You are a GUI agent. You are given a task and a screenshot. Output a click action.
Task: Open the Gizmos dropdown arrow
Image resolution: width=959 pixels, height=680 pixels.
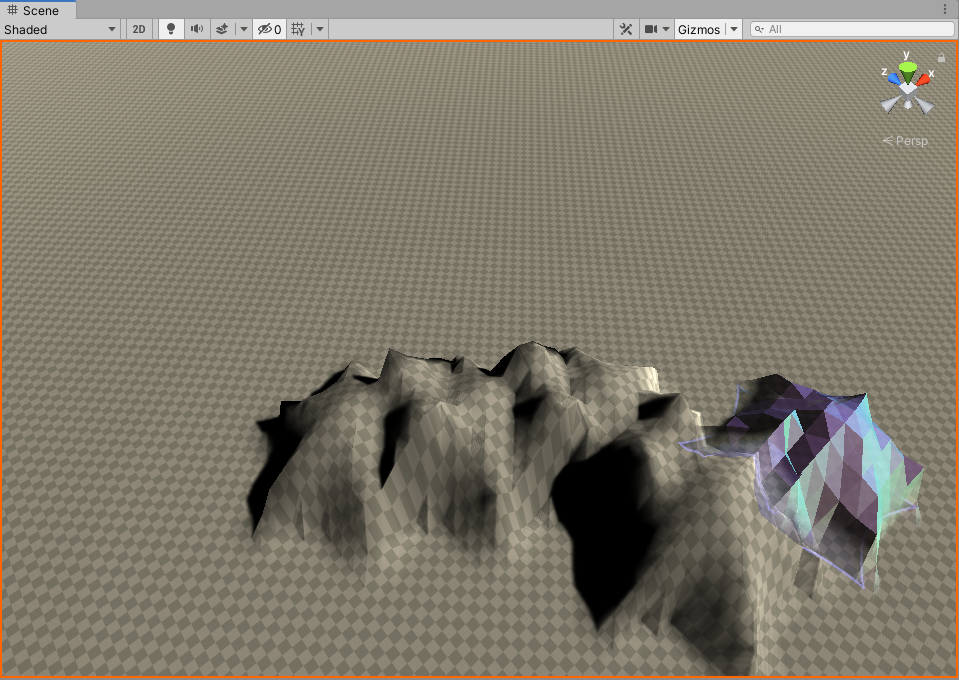click(x=734, y=29)
